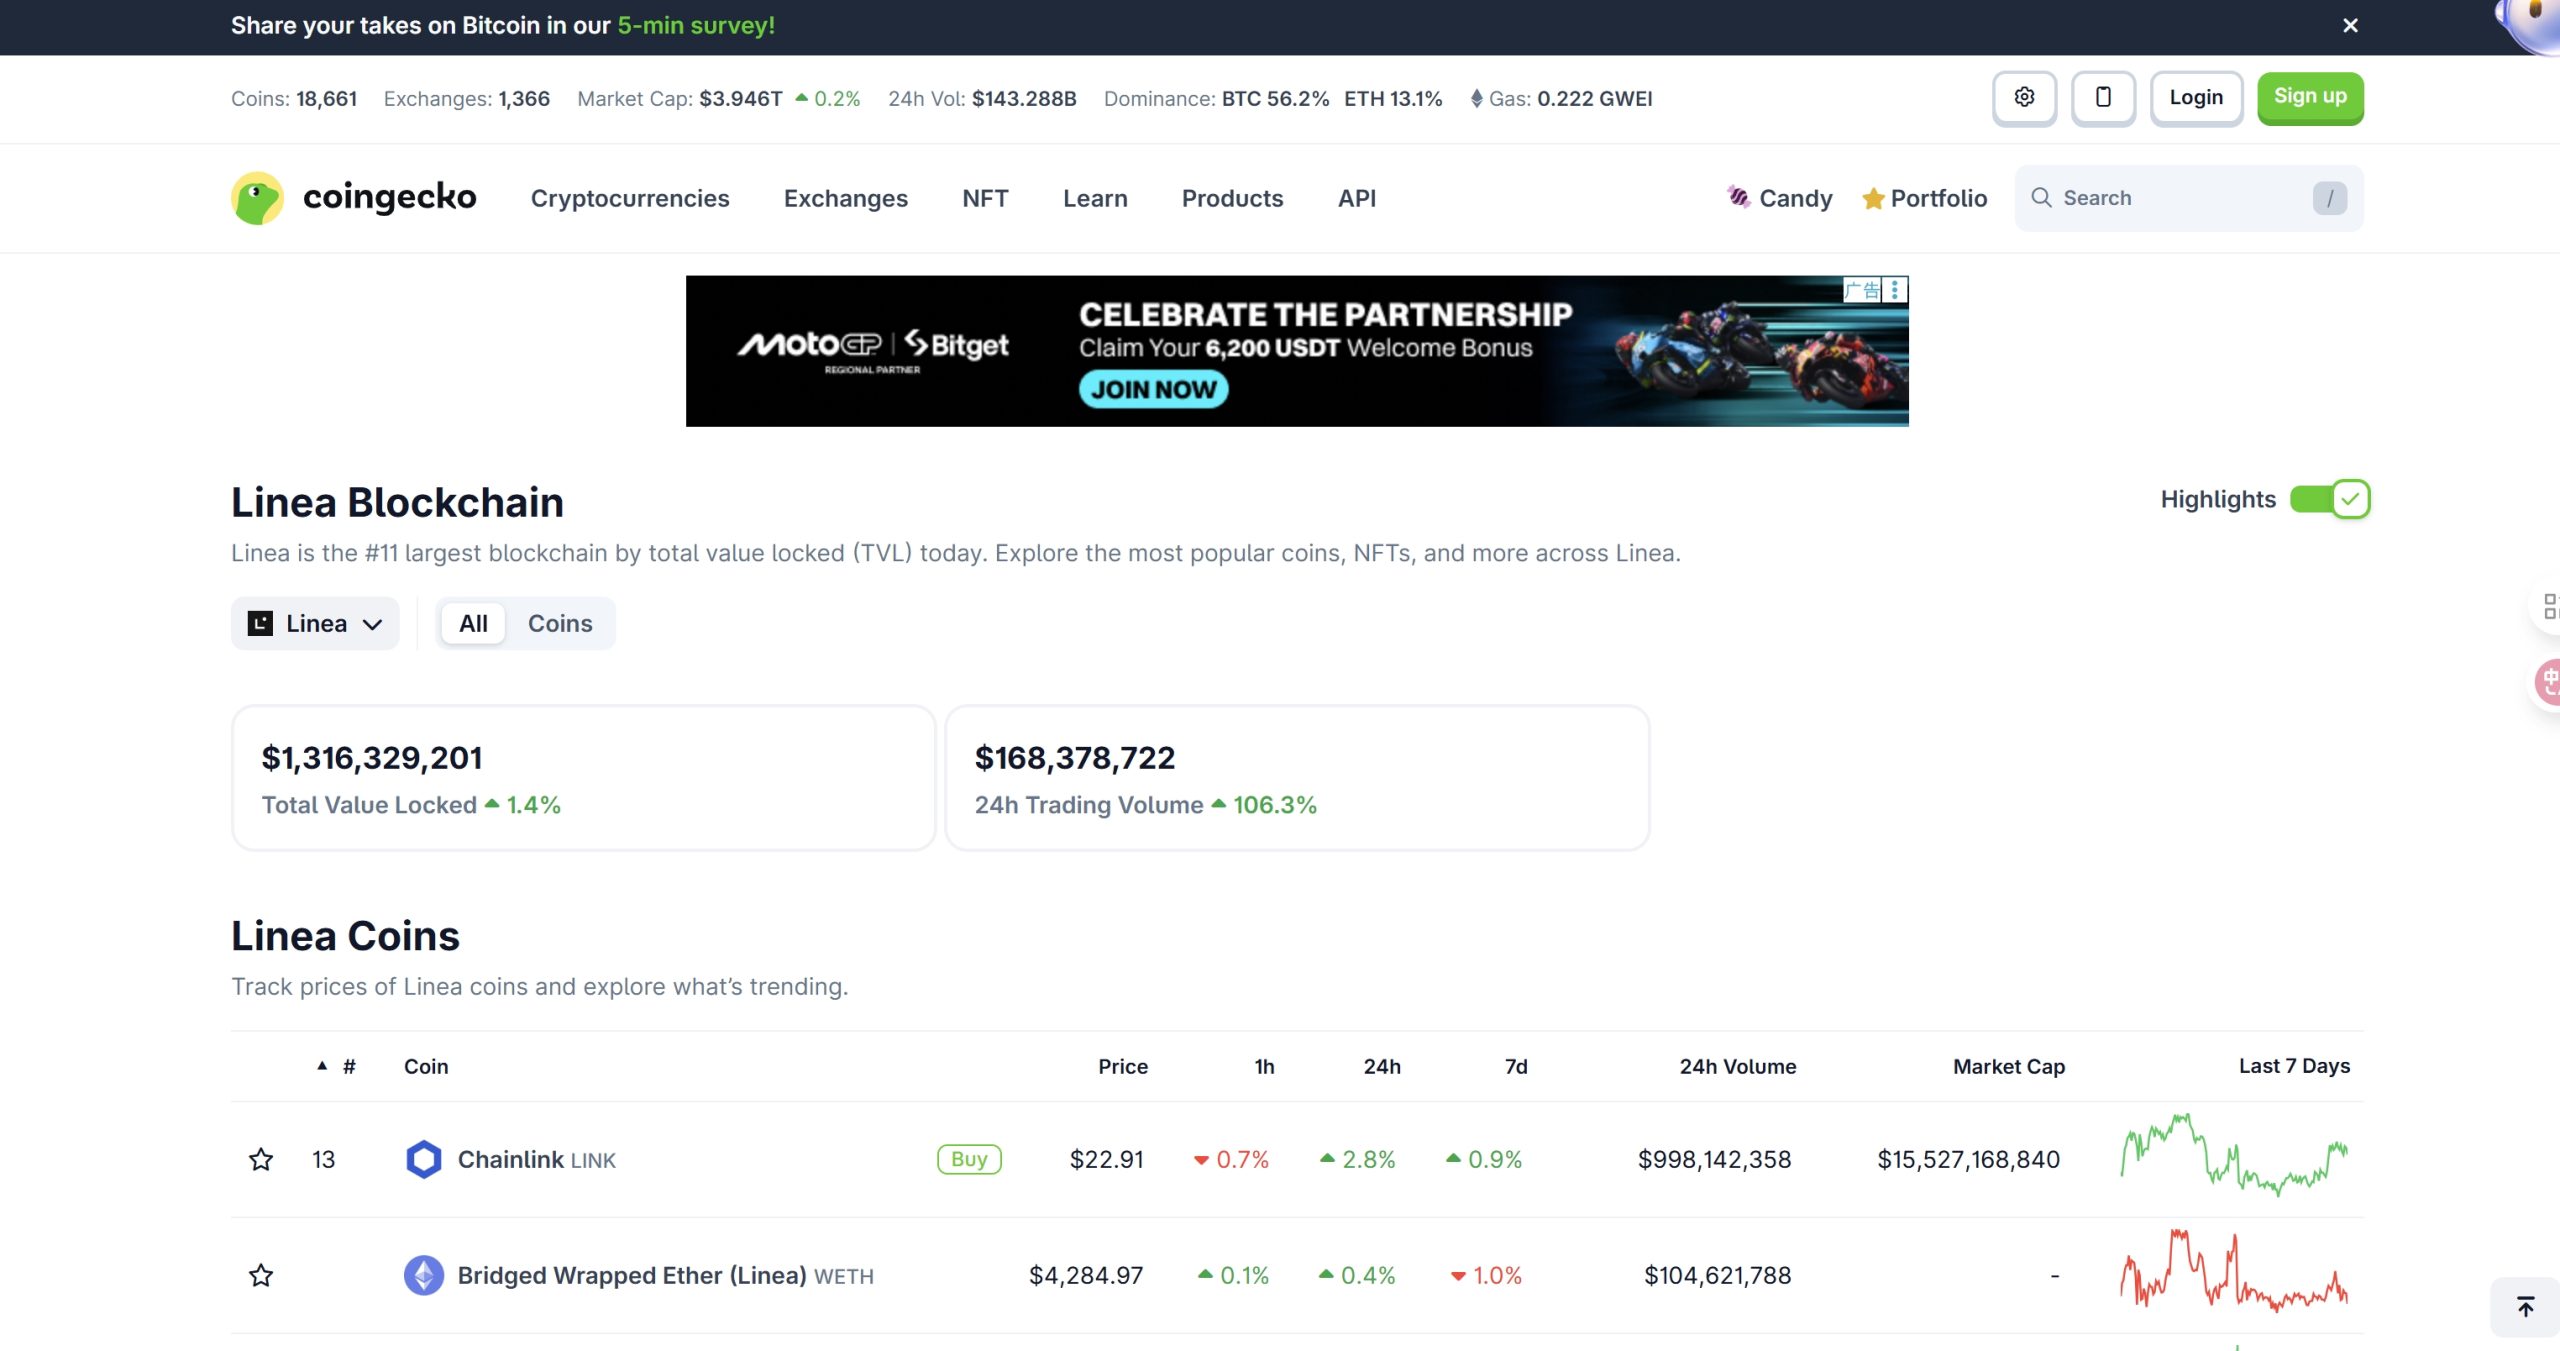Click the $1,316,329,201 Total Value Locked card
2560x1351 pixels.
tap(584, 778)
